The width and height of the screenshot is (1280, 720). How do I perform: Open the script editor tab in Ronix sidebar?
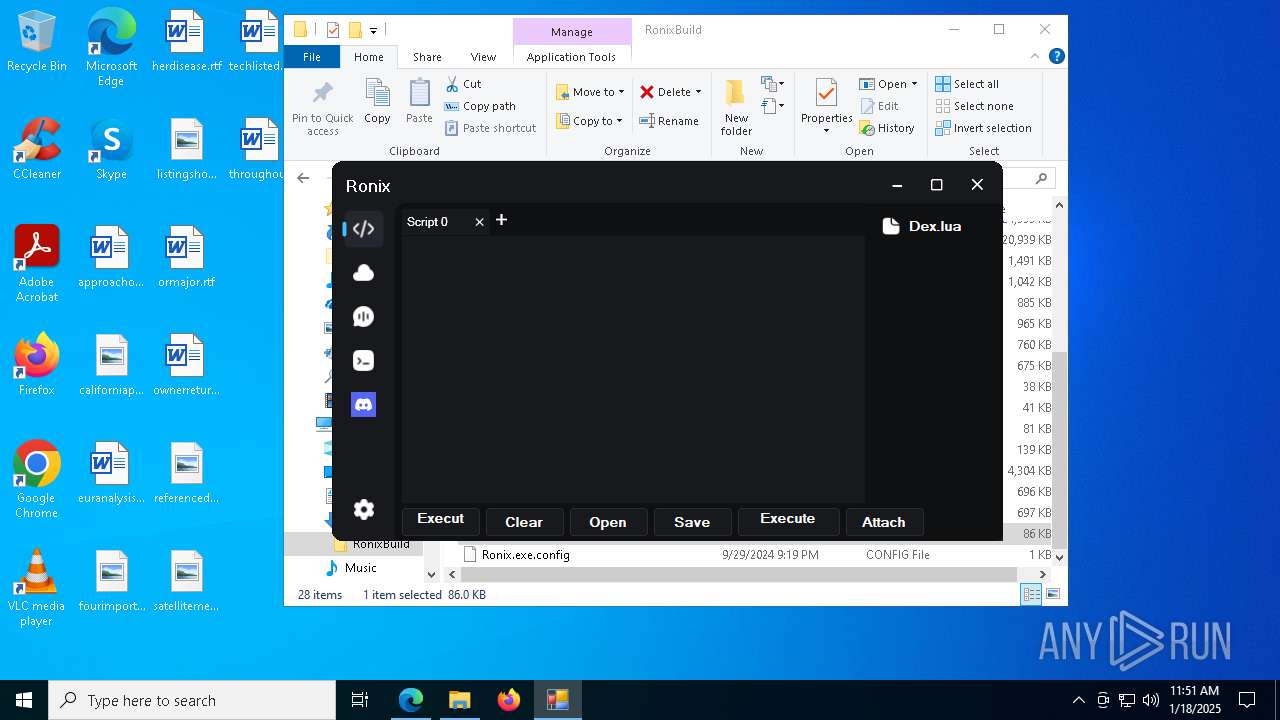point(364,229)
